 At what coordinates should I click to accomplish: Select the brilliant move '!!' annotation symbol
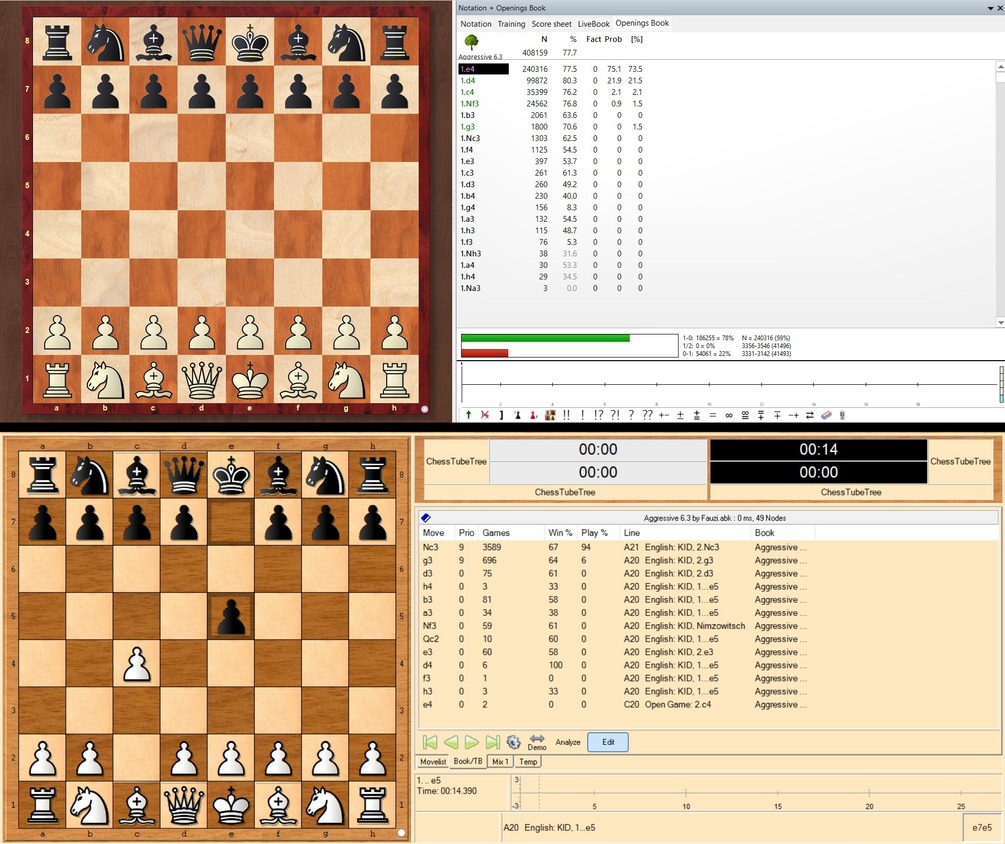click(x=566, y=415)
